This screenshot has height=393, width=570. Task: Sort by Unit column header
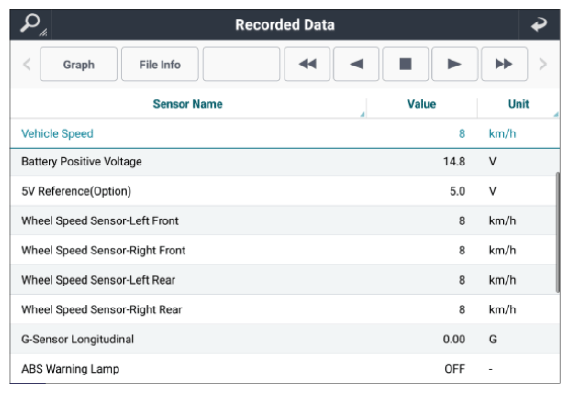click(x=518, y=104)
